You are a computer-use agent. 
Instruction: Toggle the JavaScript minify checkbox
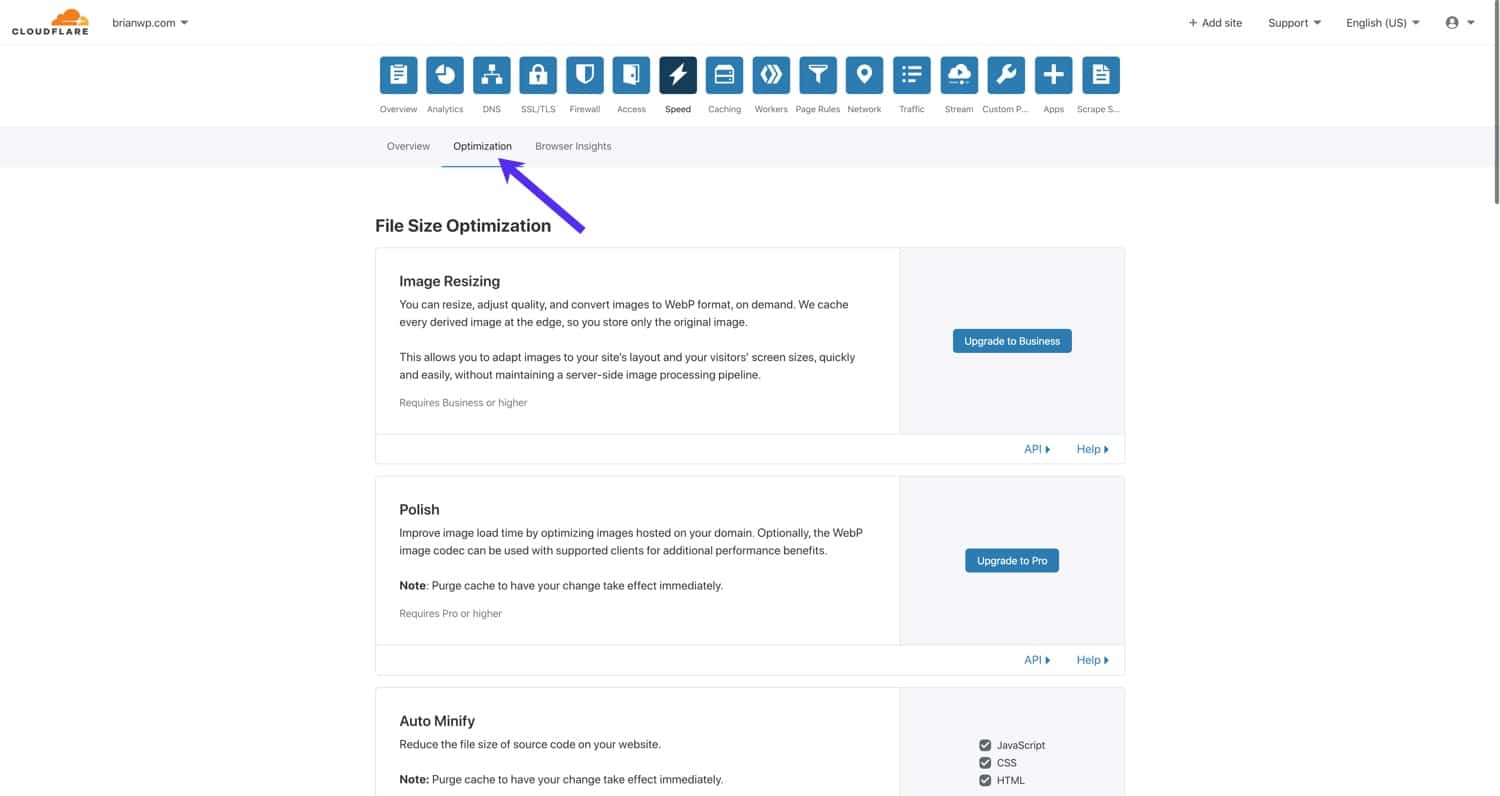pyautogui.click(x=985, y=745)
